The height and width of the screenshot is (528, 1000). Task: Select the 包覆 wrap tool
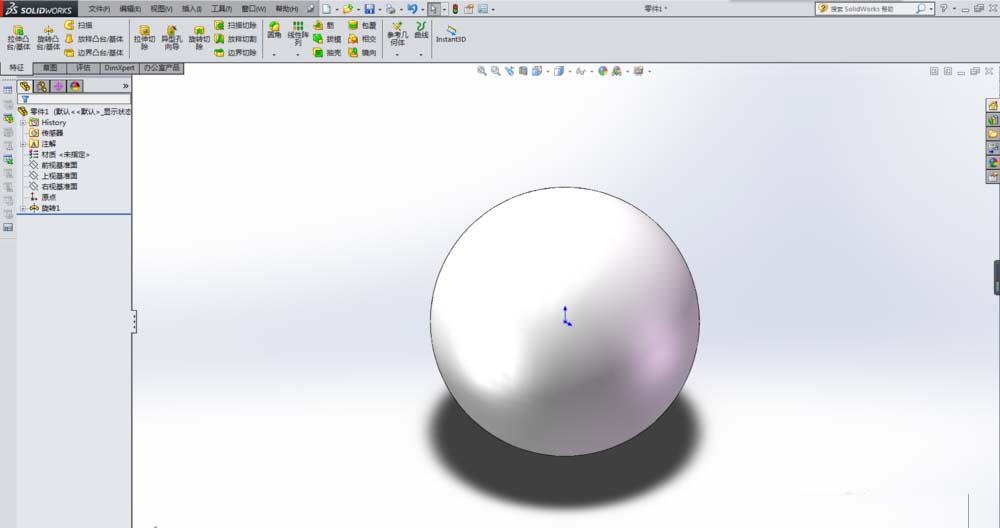(x=362, y=25)
